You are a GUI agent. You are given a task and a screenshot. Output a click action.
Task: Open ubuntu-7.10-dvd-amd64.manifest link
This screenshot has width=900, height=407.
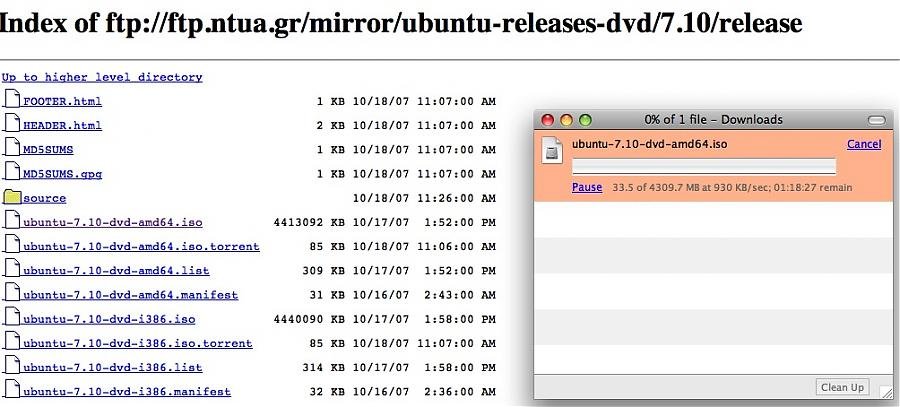point(130,295)
